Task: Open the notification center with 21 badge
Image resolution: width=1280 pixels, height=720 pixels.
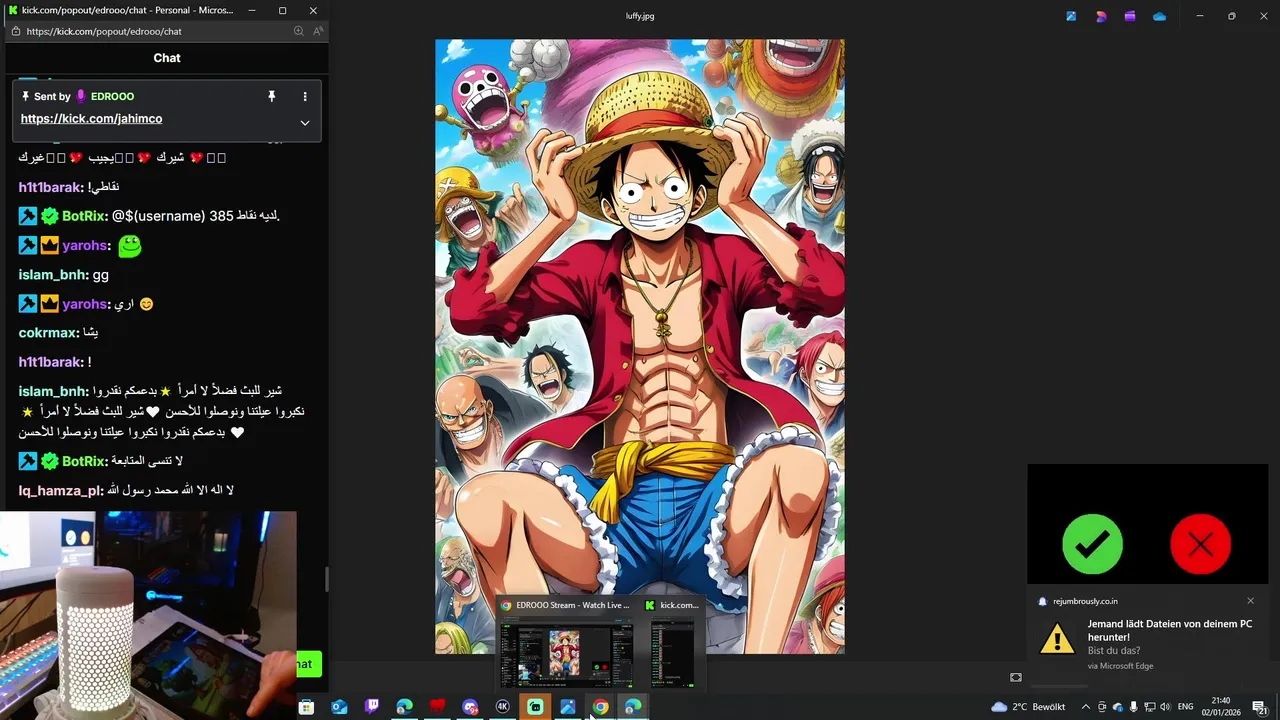Action: click(1260, 707)
